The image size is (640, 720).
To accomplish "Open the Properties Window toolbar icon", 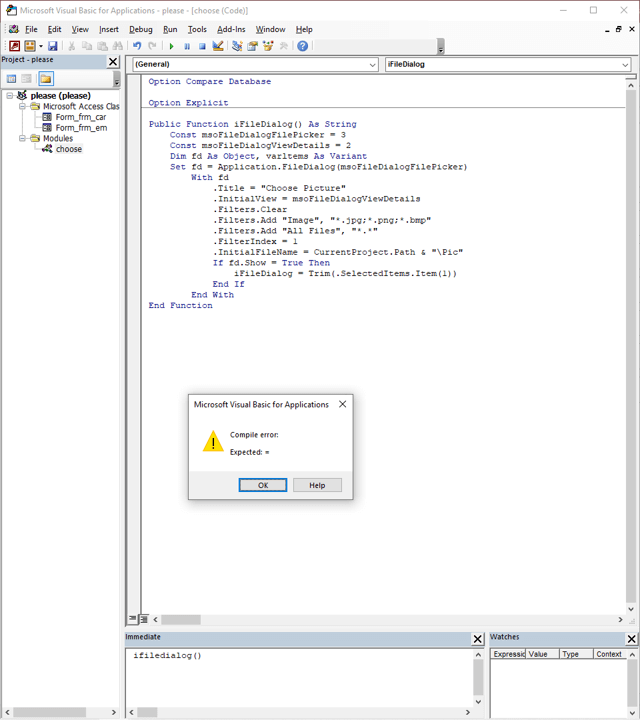I will coord(253,46).
